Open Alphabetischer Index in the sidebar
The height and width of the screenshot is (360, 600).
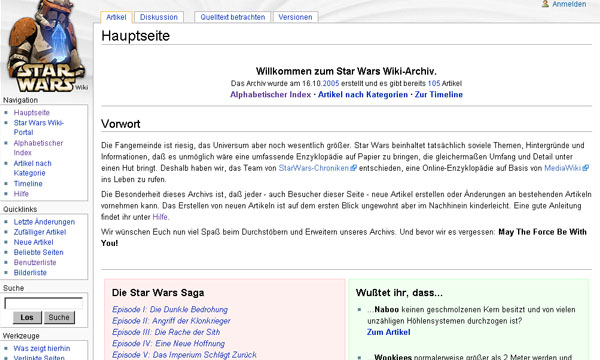(38, 148)
